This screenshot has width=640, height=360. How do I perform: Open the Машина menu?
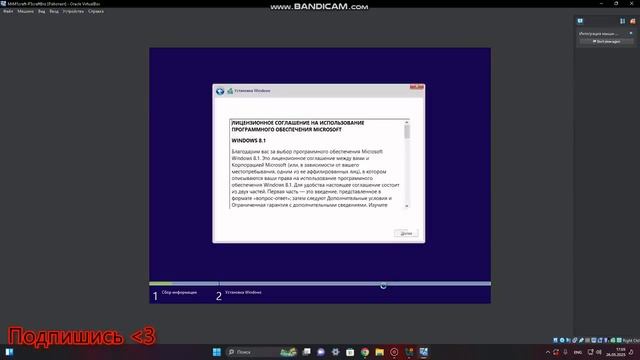coord(25,11)
